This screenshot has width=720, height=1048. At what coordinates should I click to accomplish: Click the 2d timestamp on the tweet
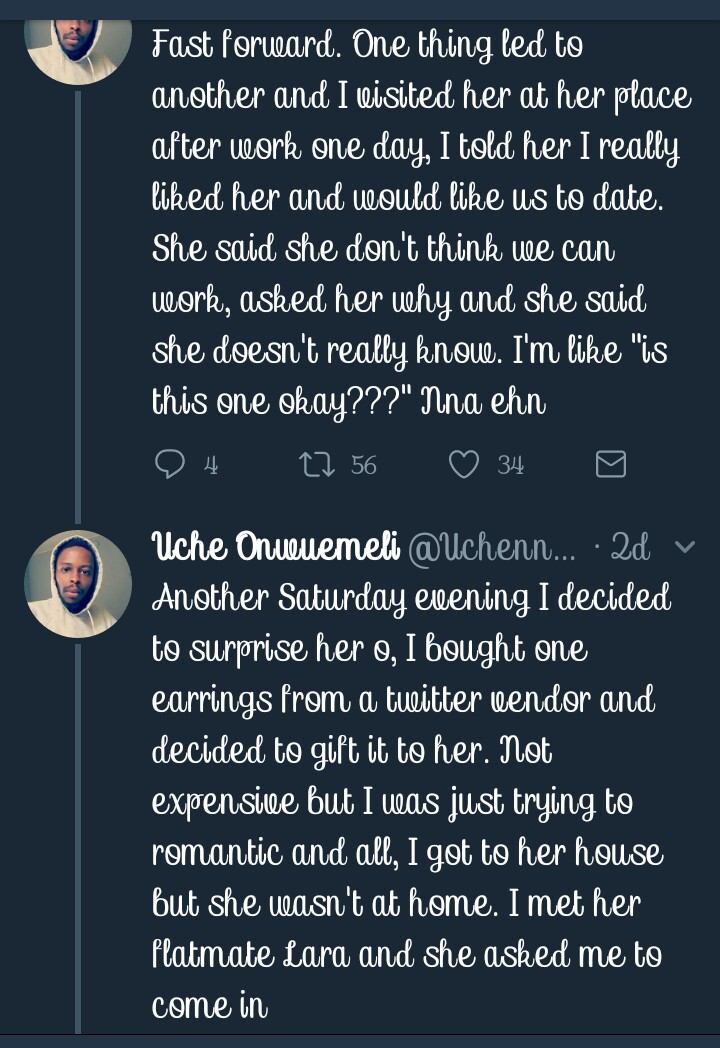[x=630, y=547]
